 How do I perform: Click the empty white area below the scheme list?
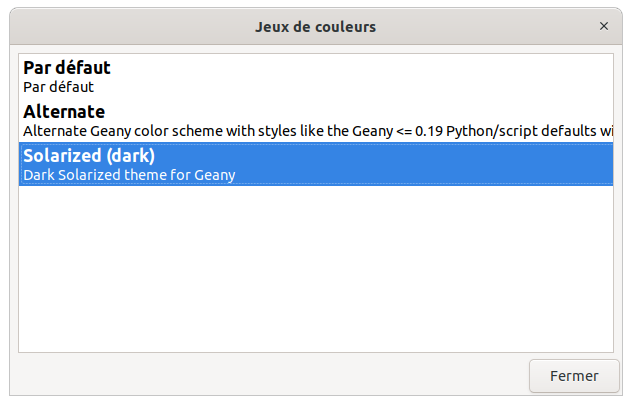point(316,269)
